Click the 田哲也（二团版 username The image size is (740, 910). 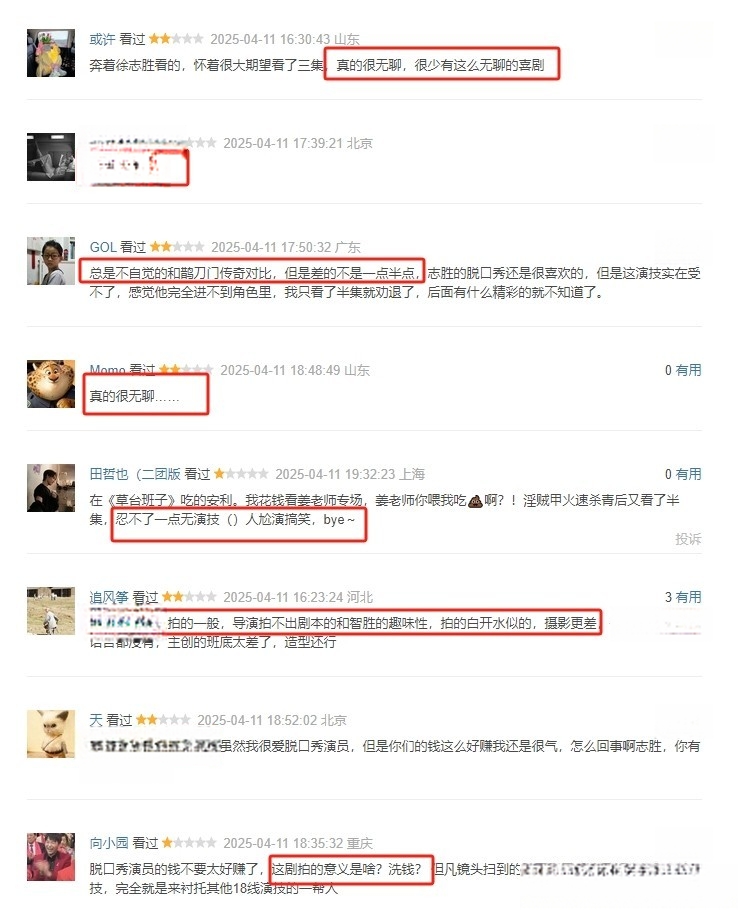[135, 474]
